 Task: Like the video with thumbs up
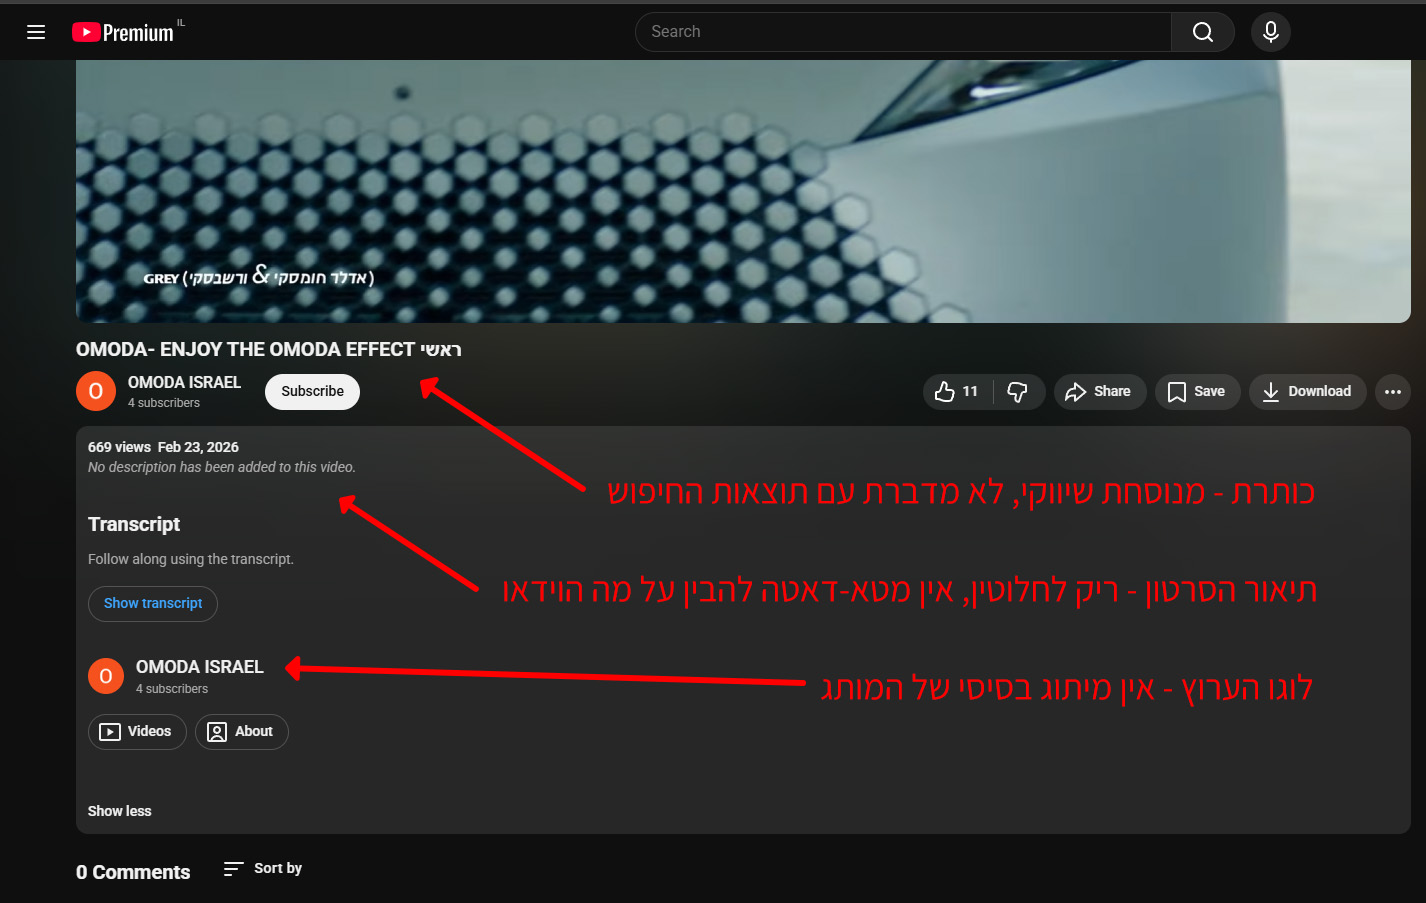coord(956,392)
